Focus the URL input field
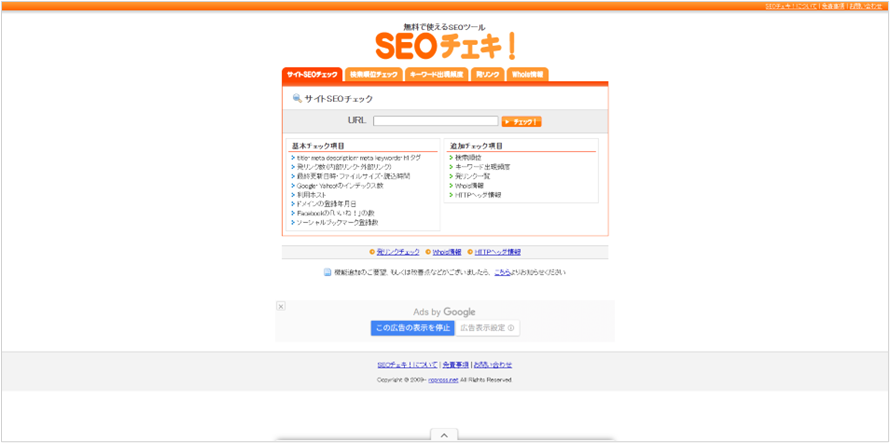Screen dimensions: 890x443 [435, 121]
